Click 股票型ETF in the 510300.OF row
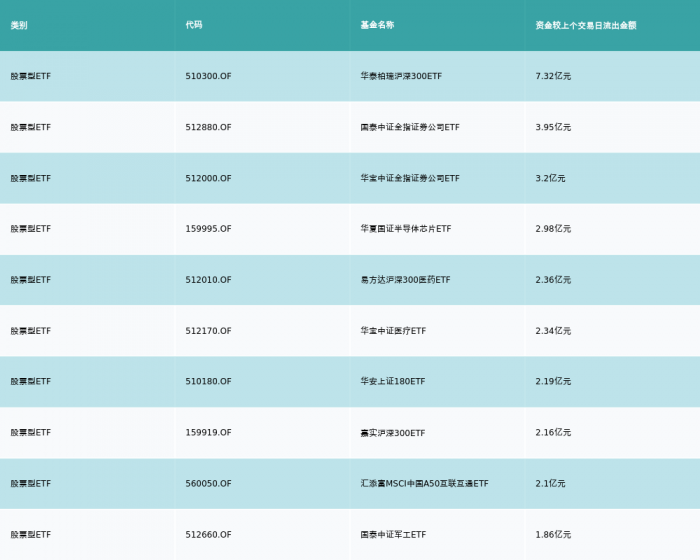700x560 pixels. pyautogui.click(x=31, y=76)
